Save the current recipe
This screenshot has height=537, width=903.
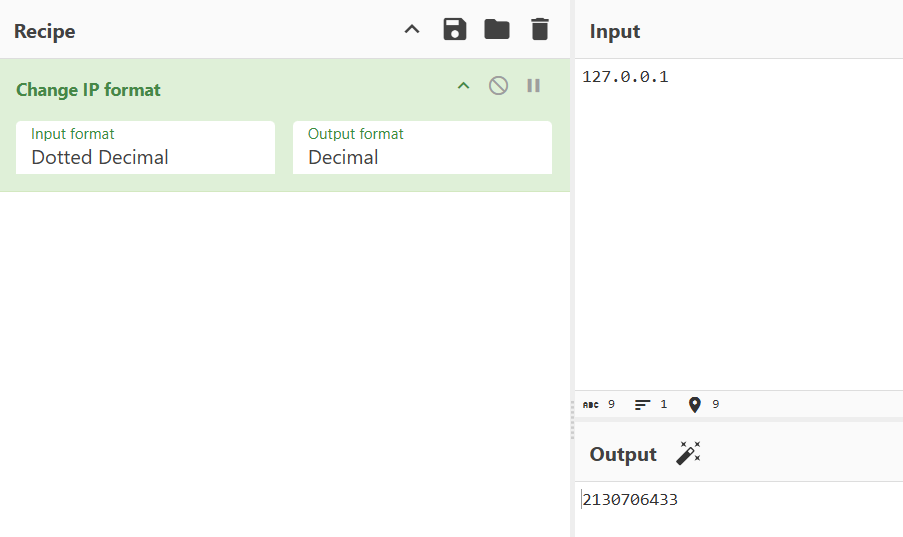(x=455, y=29)
